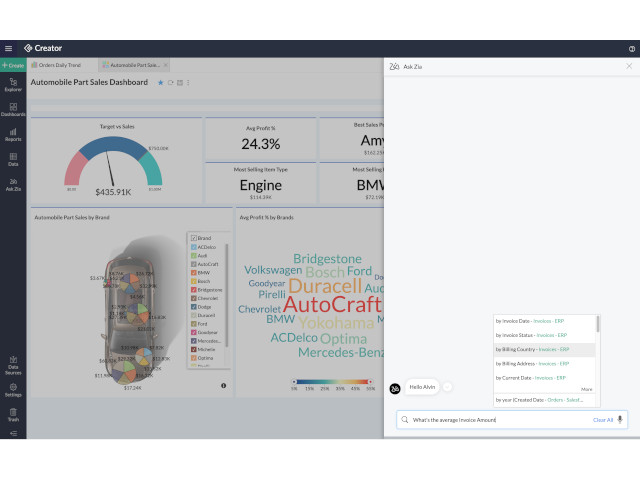640x480 pixels.
Task: Open Explorer in the left sidebar
Action: [13, 85]
